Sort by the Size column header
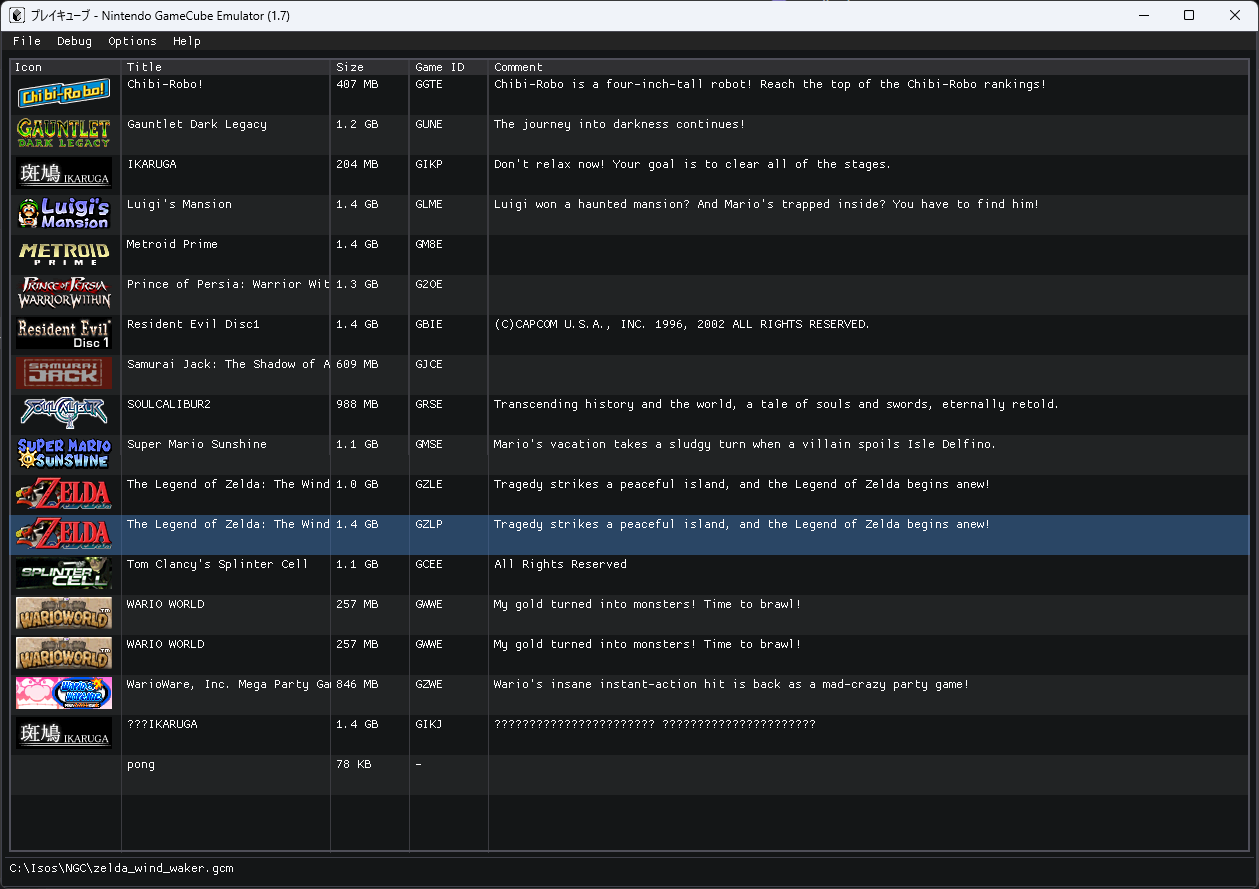 coord(370,67)
